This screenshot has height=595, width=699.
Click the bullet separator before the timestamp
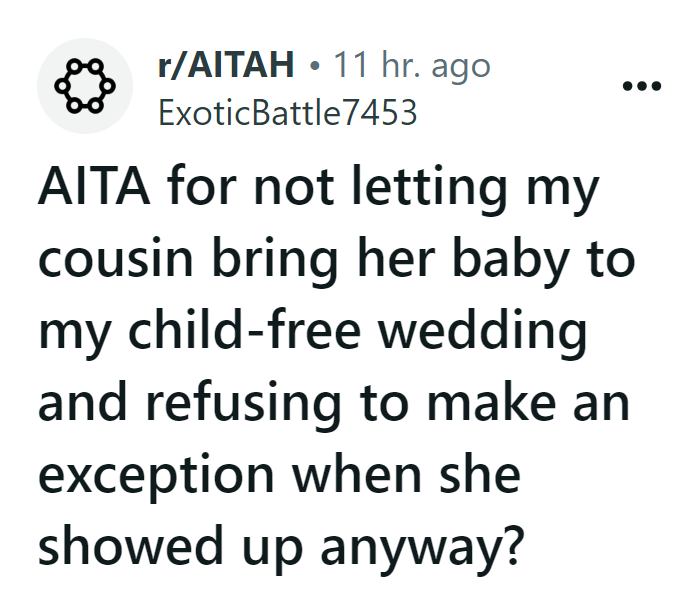click(315, 67)
